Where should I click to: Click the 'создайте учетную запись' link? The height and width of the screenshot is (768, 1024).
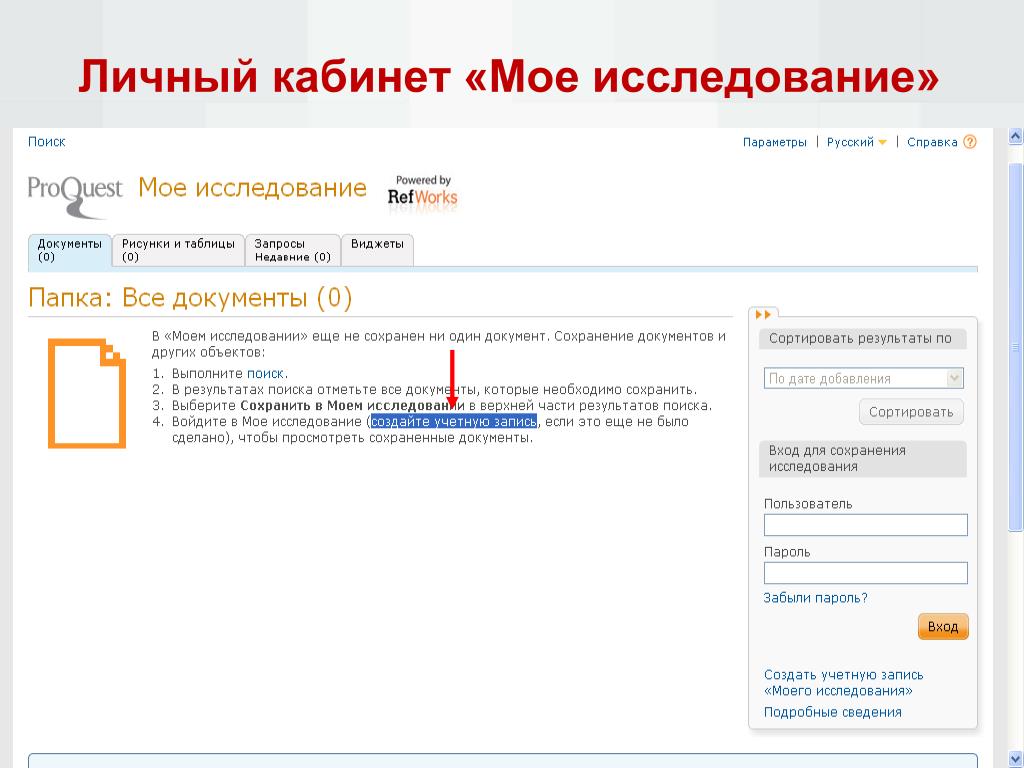(454, 422)
